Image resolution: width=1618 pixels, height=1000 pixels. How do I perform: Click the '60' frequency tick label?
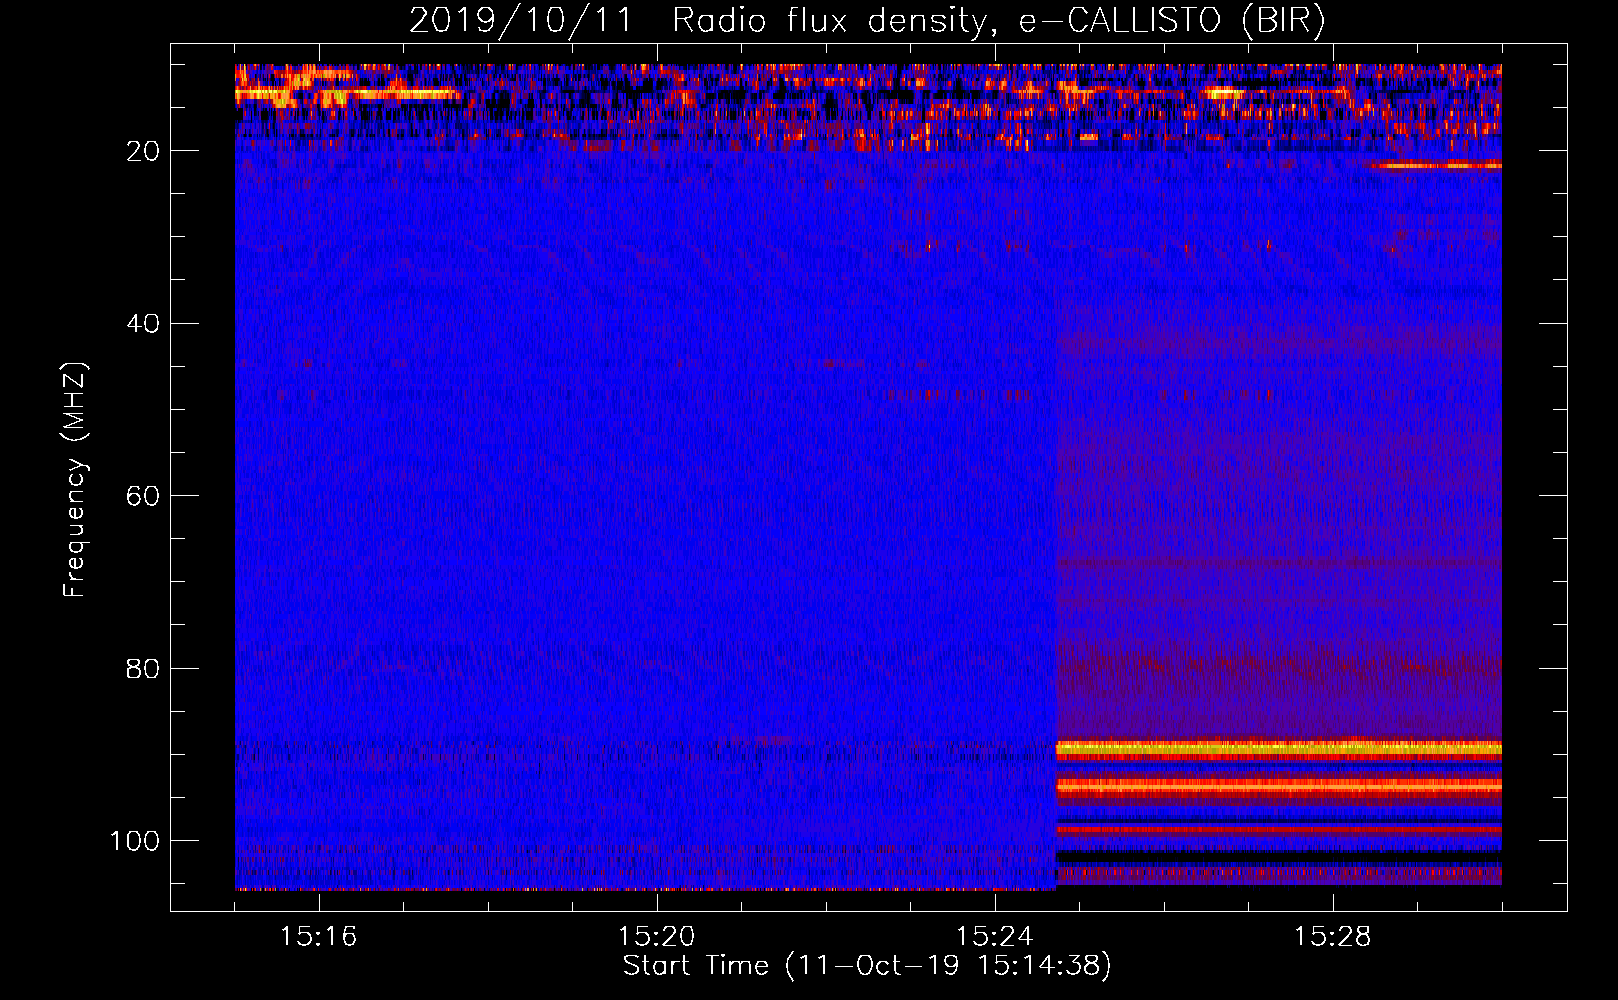coord(143,496)
